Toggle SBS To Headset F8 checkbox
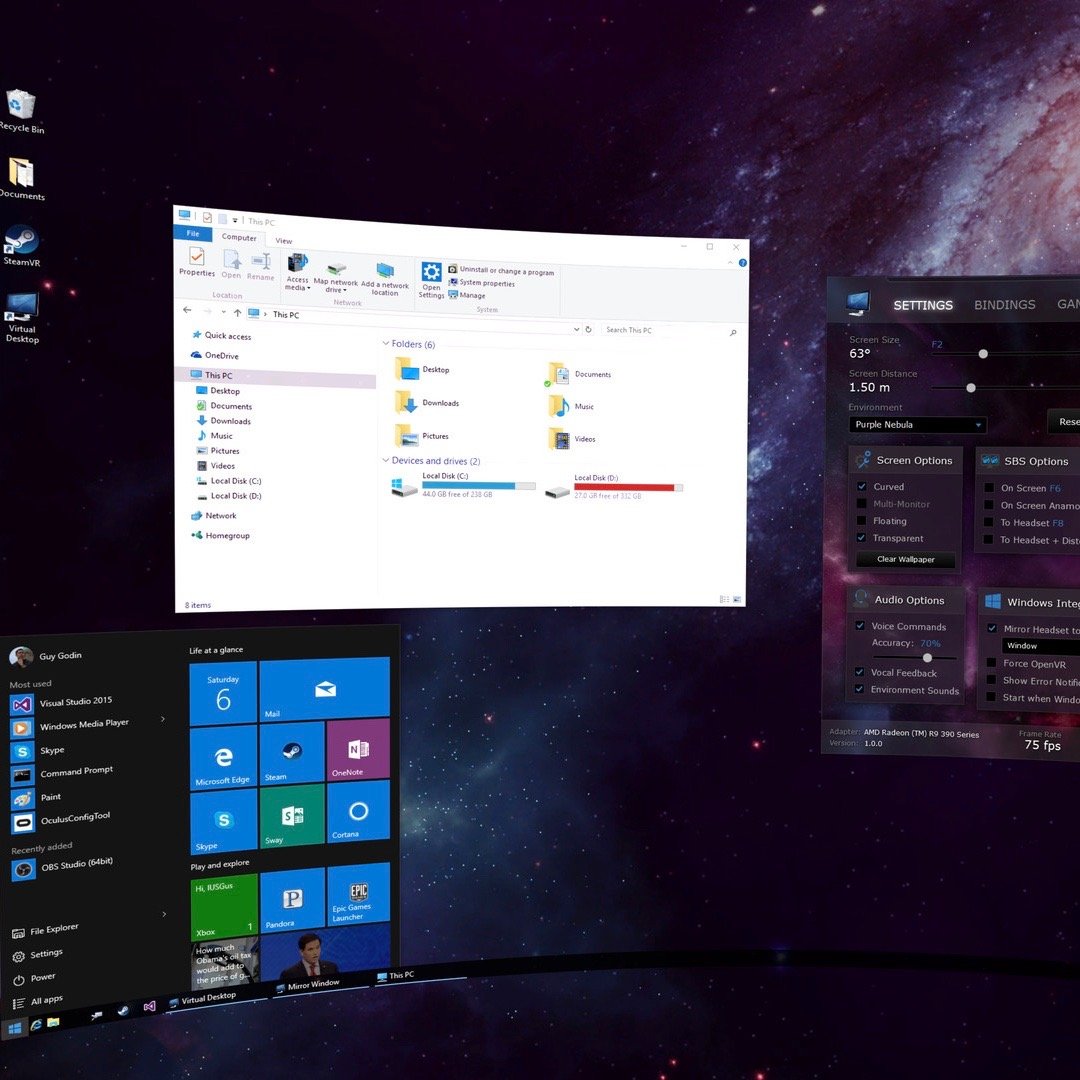Viewport: 1080px width, 1080px height. [988, 522]
